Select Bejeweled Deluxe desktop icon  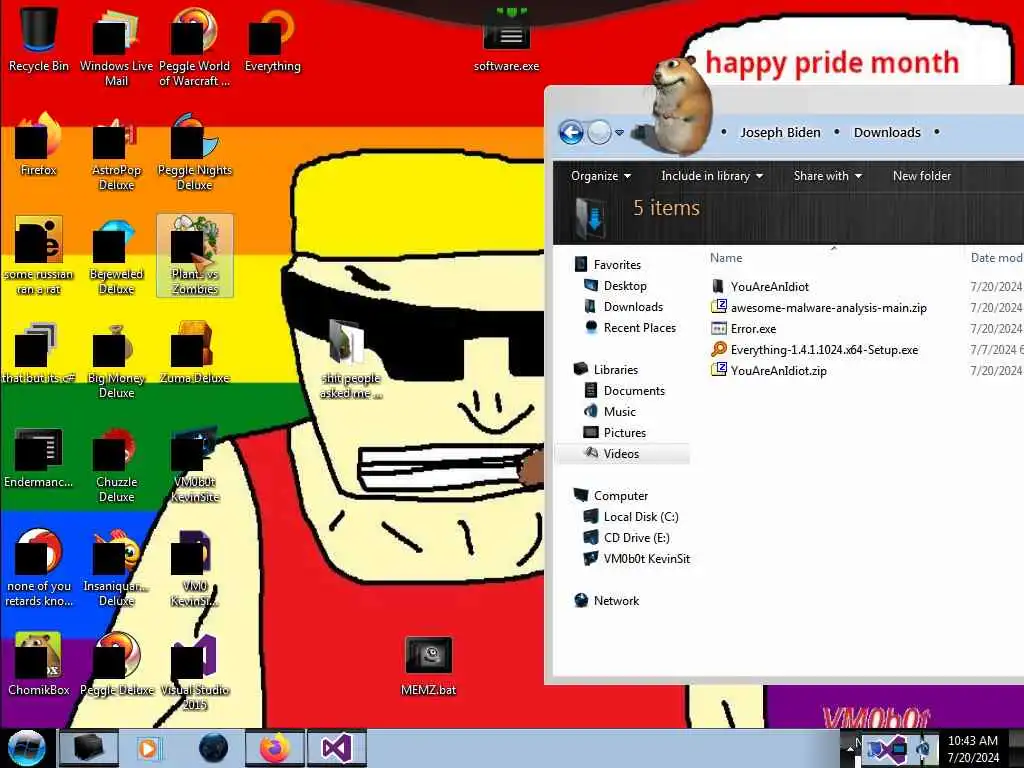[116, 255]
